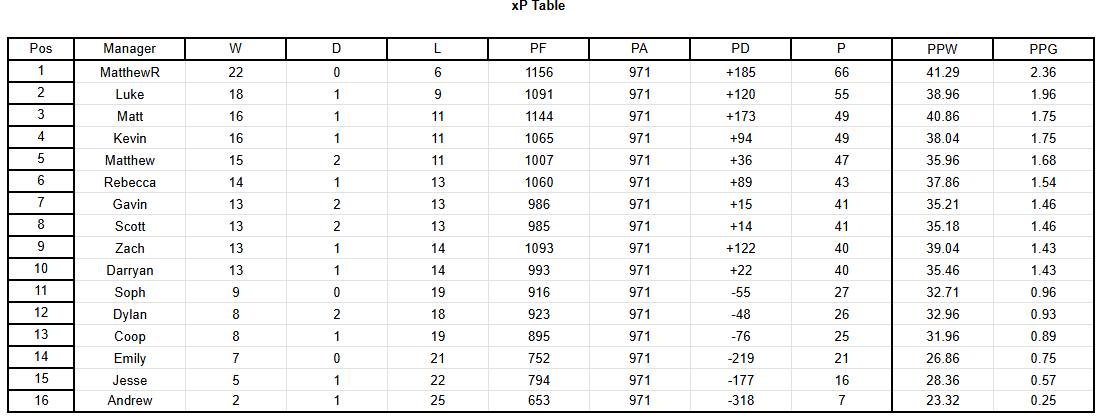Viewport: 1100px width, 418px height.
Task: Select Kevin's PF value 1065
Action: 538,138
